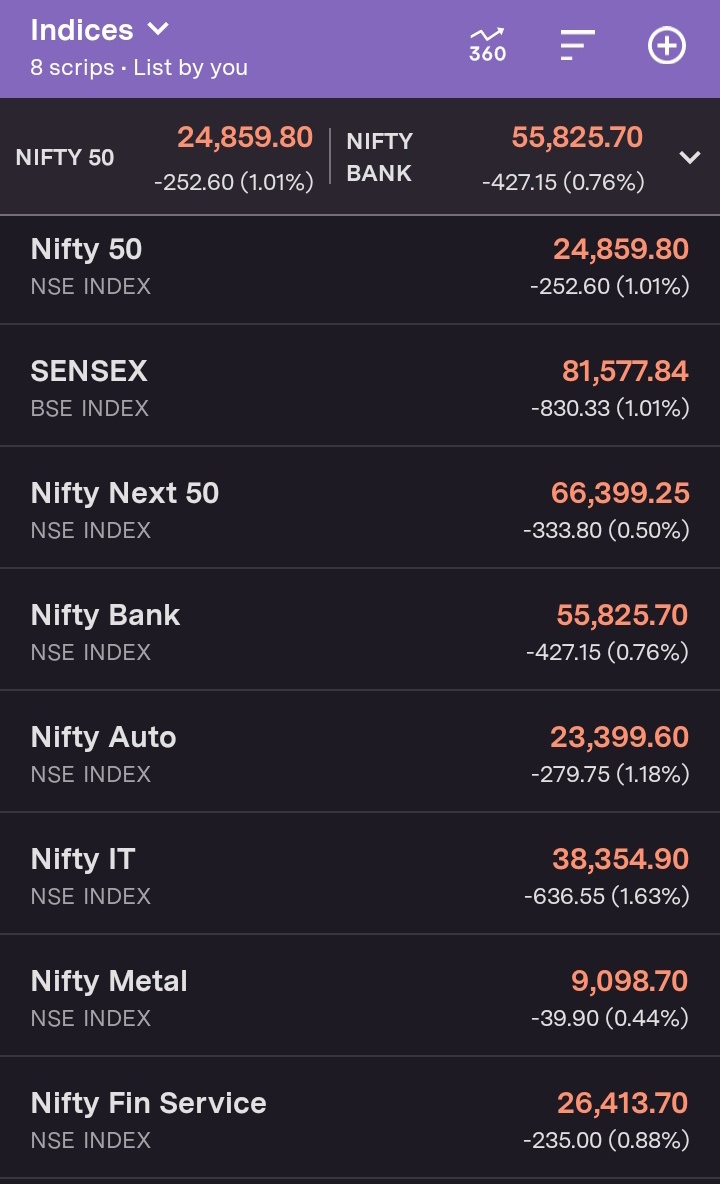The image size is (720, 1184).
Task: Tap Nifty Auto change -279.75 (1.18%)
Action: pos(610,774)
